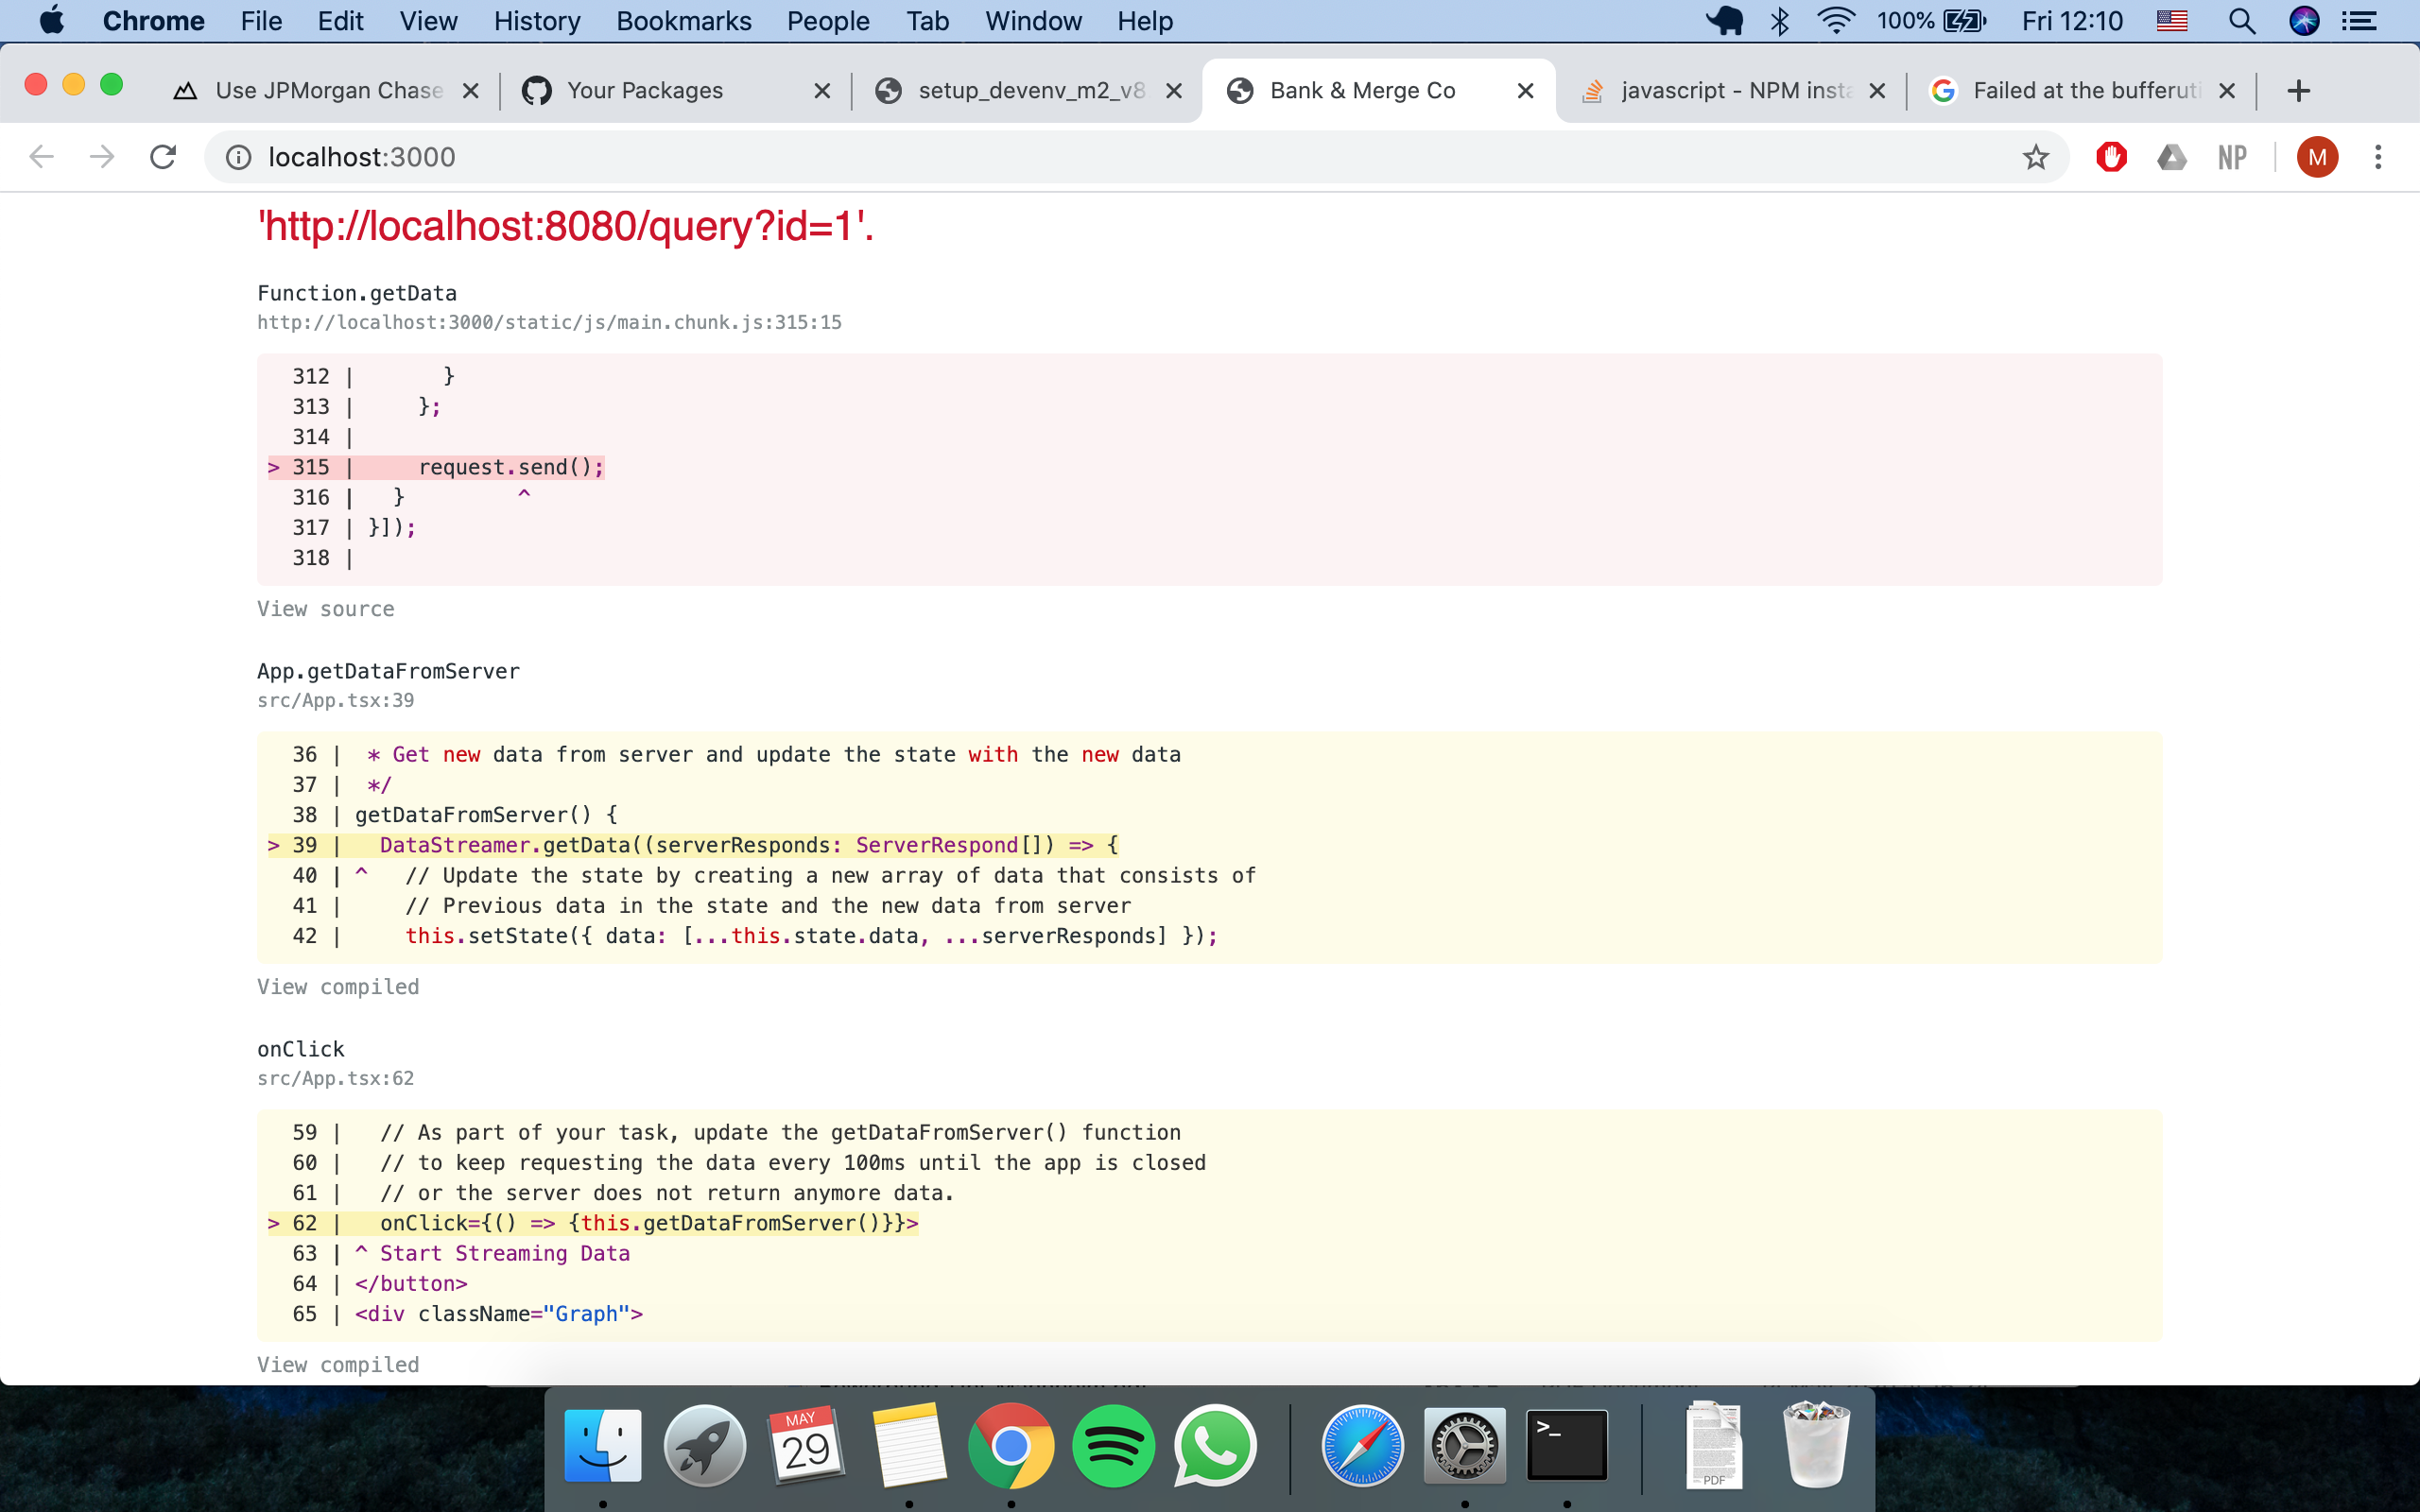Click the View source link
This screenshot has height=1512, width=2420.
pyautogui.click(x=325, y=608)
